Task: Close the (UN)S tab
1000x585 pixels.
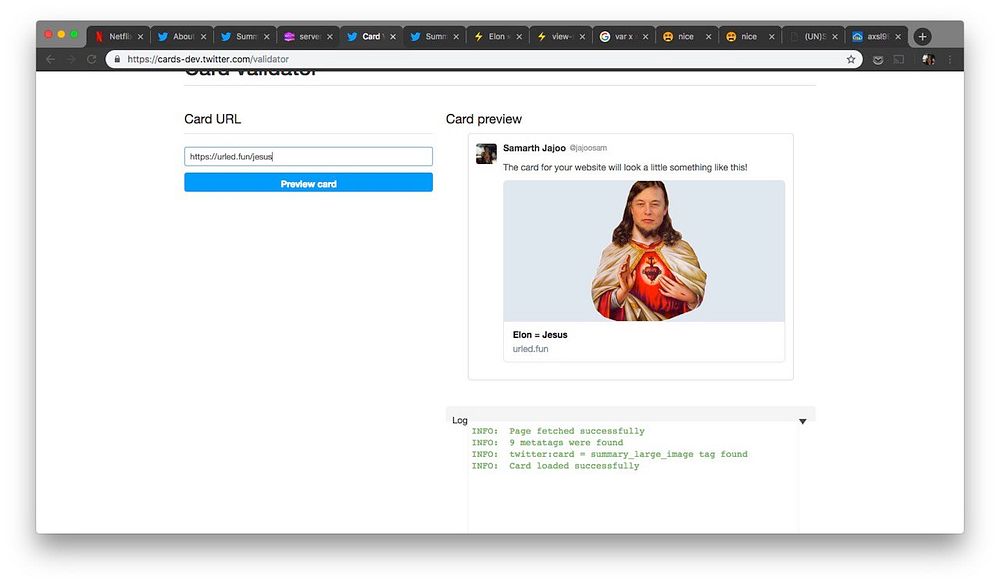Action: (x=835, y=37)
